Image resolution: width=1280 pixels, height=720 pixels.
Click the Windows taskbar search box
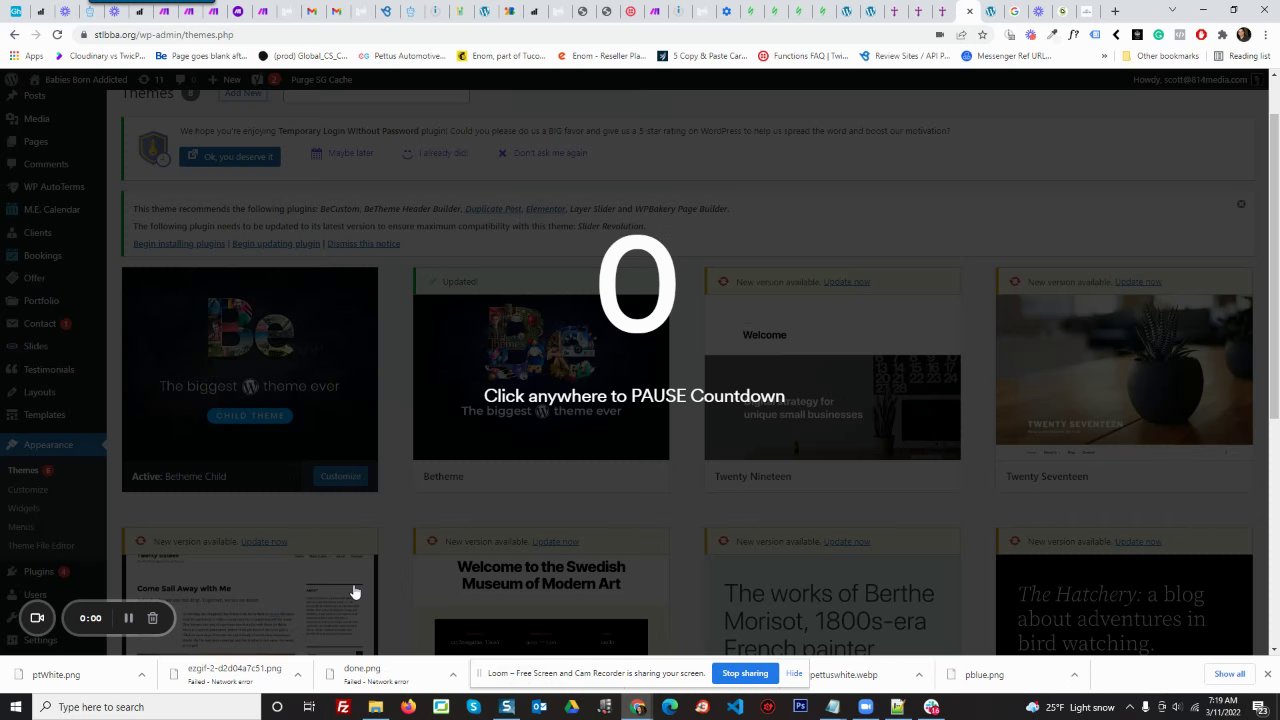[145, 707]
